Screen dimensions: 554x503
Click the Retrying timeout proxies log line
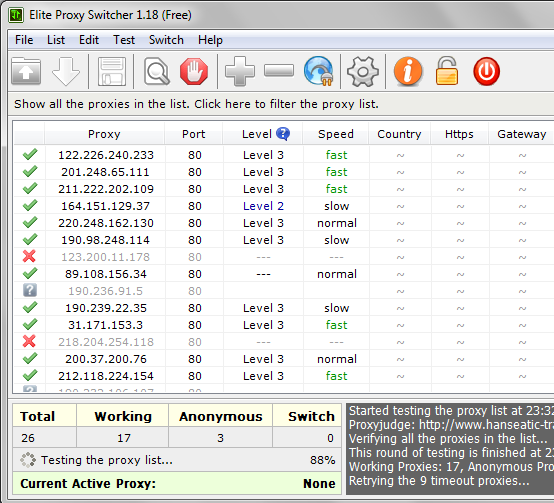[x=439, y=481]
